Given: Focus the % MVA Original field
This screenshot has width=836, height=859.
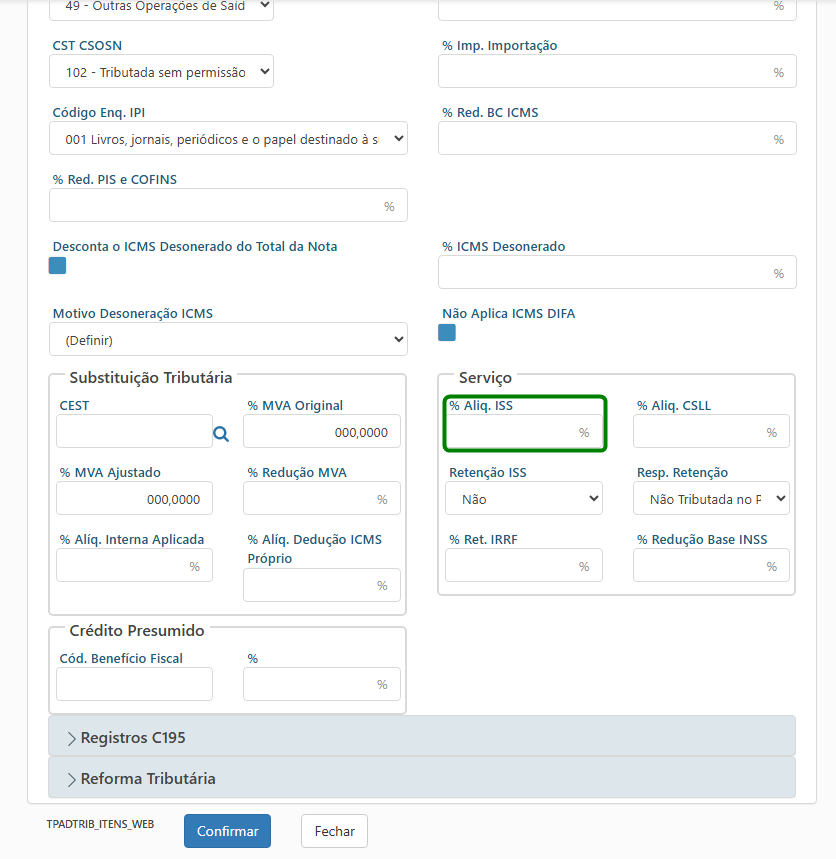Looking at the screenshot, I should coord(321,432).
